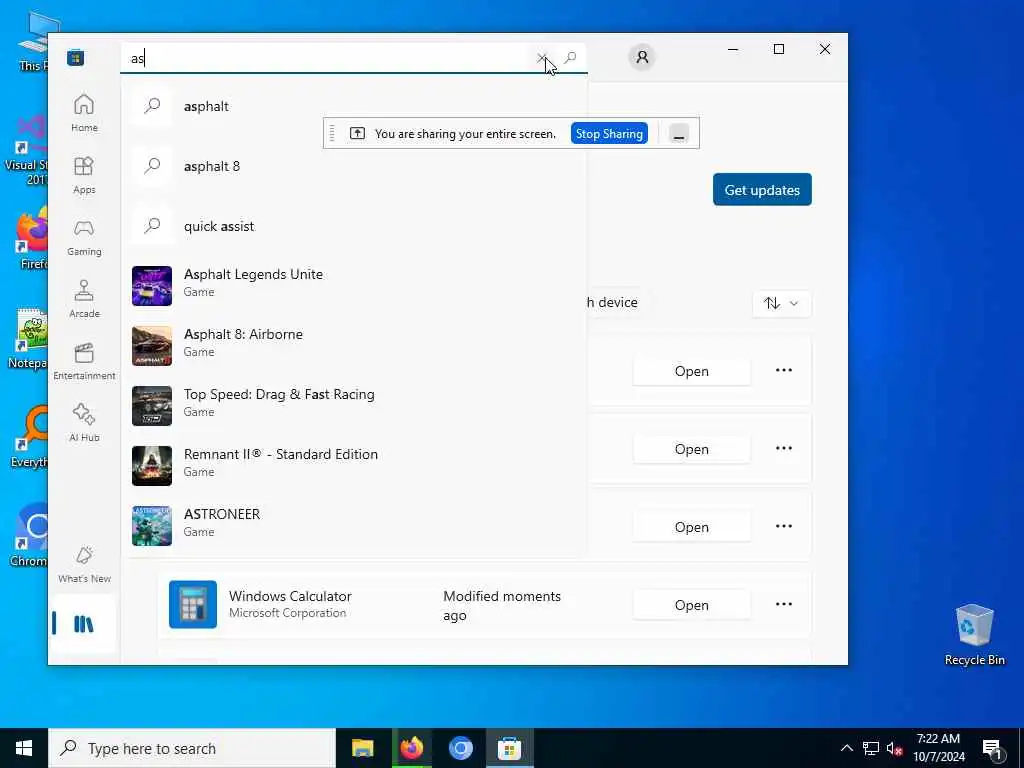Select the "asphalt 8" search suggestion
The height and width of the screenshot is (768, 1024).
[x=354, y=166]
